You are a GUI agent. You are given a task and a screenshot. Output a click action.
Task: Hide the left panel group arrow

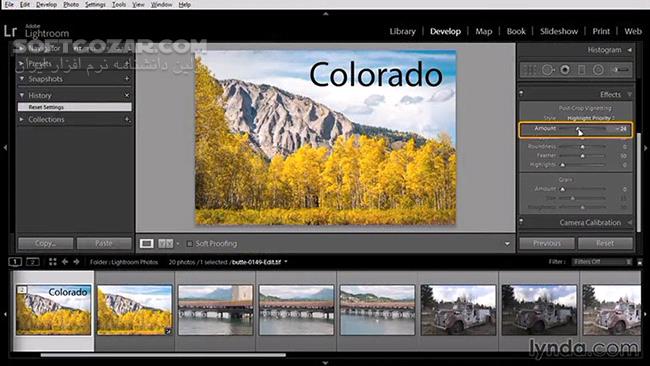tap(5, 147)
